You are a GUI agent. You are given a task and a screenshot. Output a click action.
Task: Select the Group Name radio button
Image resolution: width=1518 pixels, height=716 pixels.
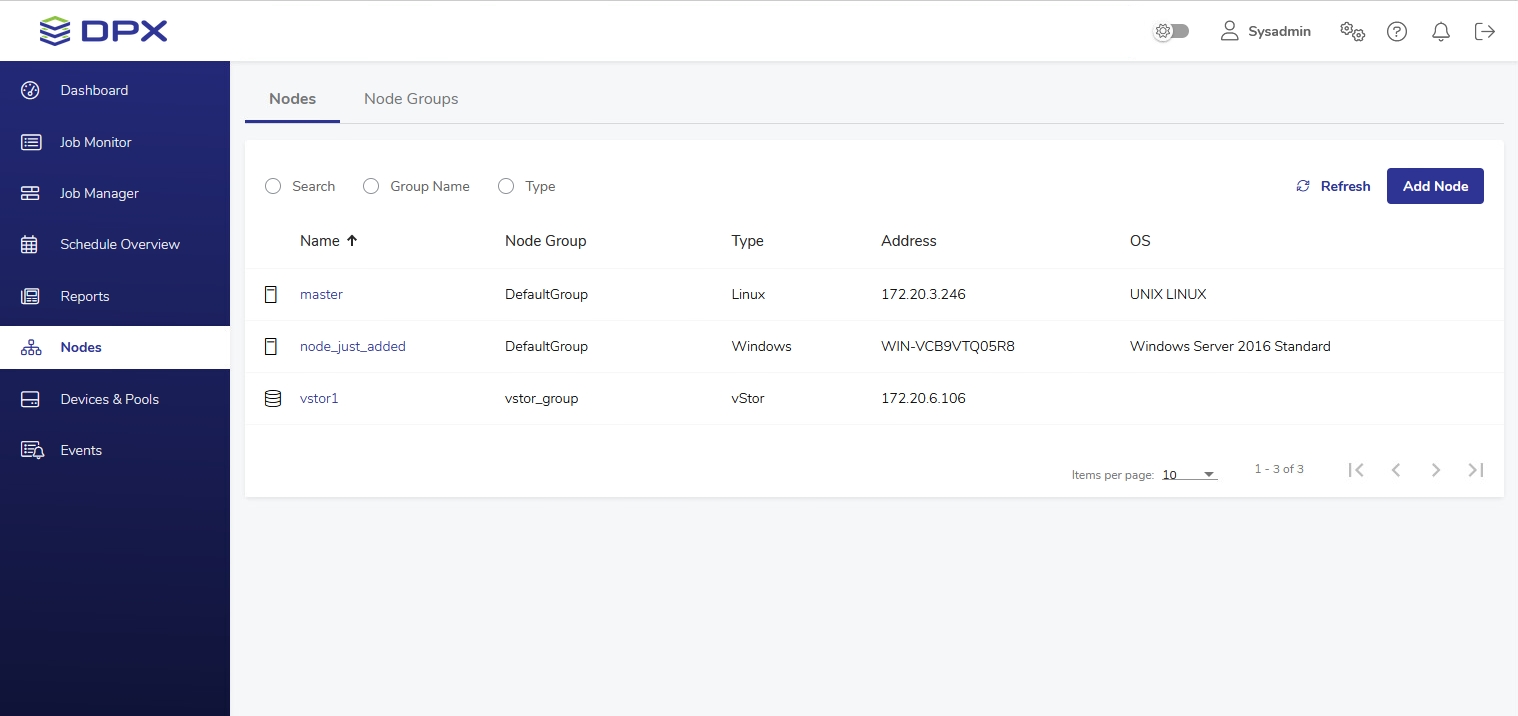[371, 186]
